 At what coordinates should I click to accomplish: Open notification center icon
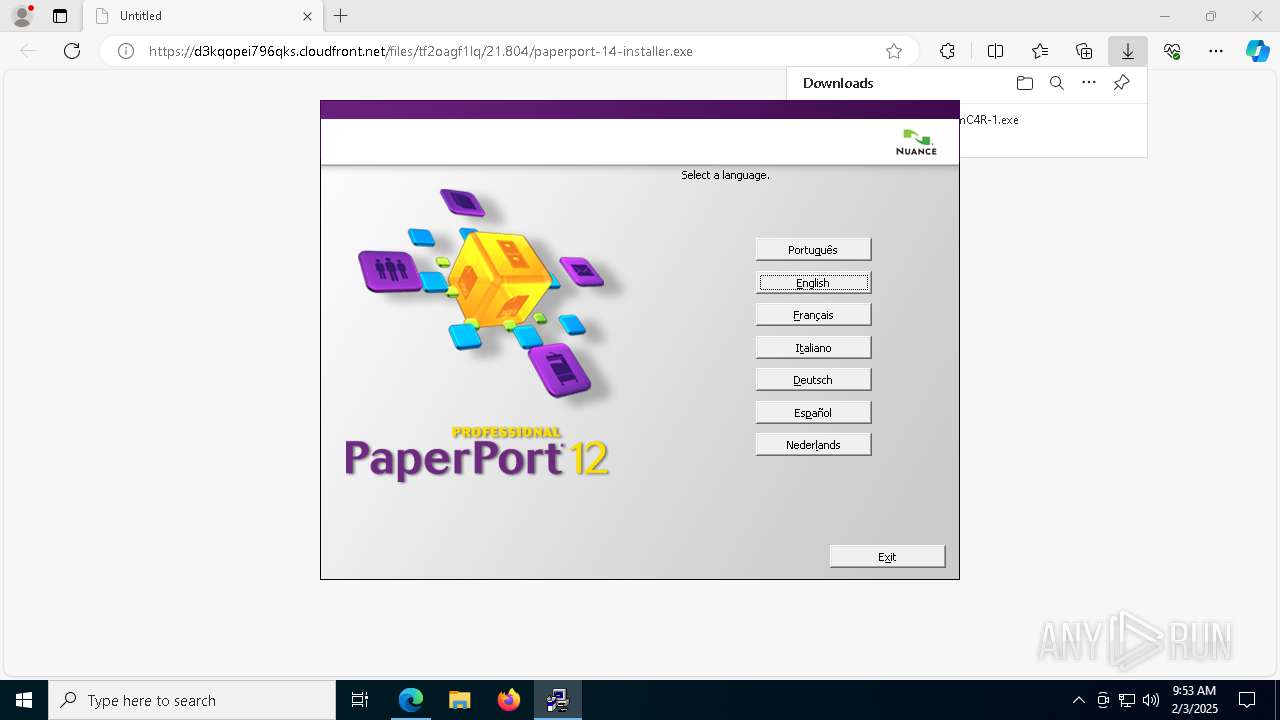[x=1247, y=700]
